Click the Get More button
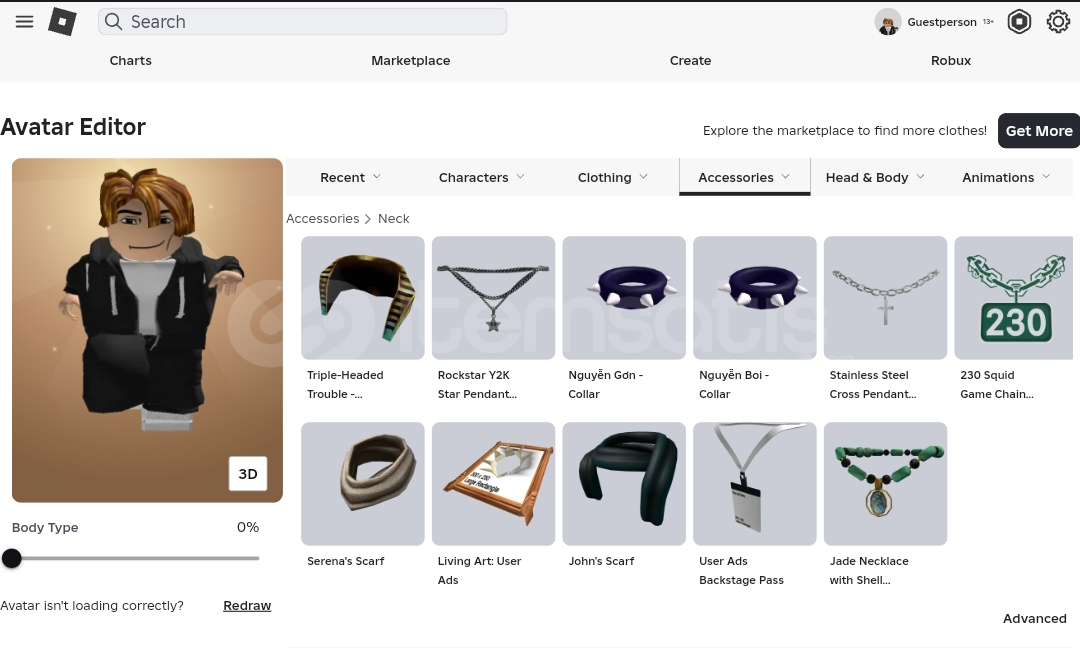1080x648 pixels. (1039, 131)
